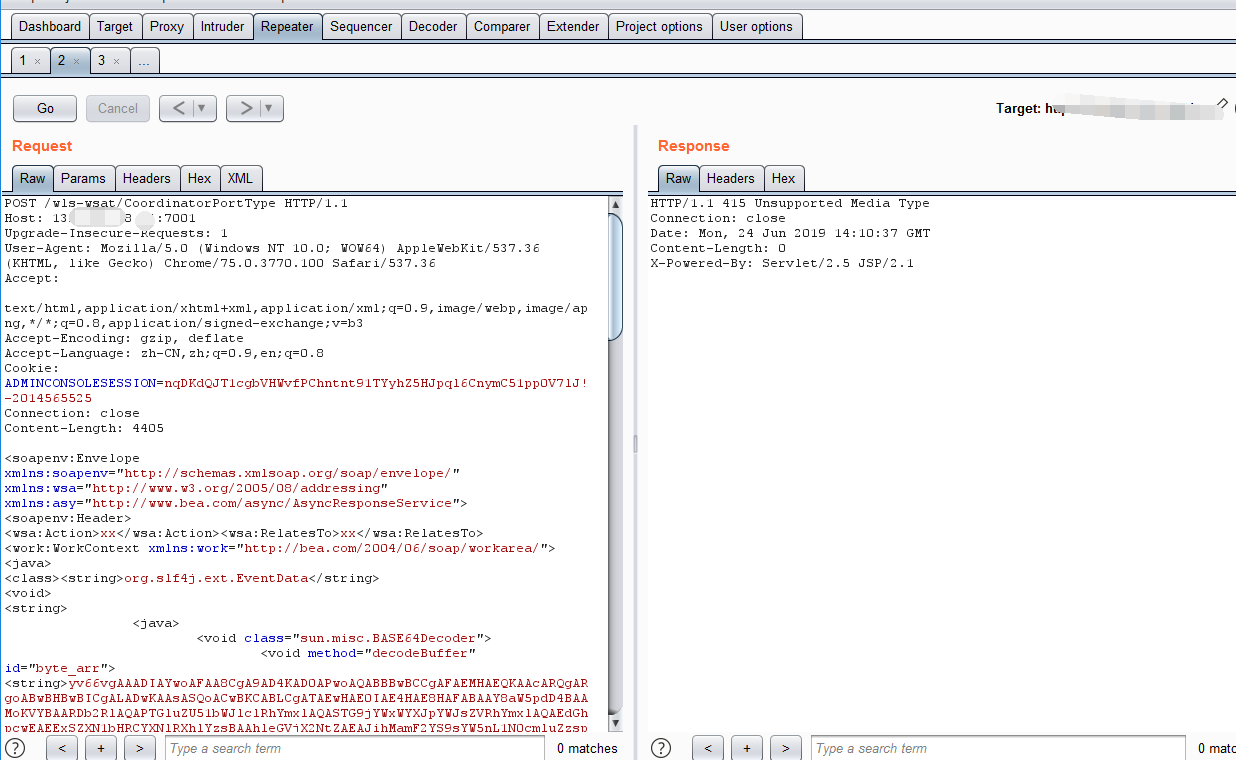Go to next match in Response search

(x=785, y=748)
